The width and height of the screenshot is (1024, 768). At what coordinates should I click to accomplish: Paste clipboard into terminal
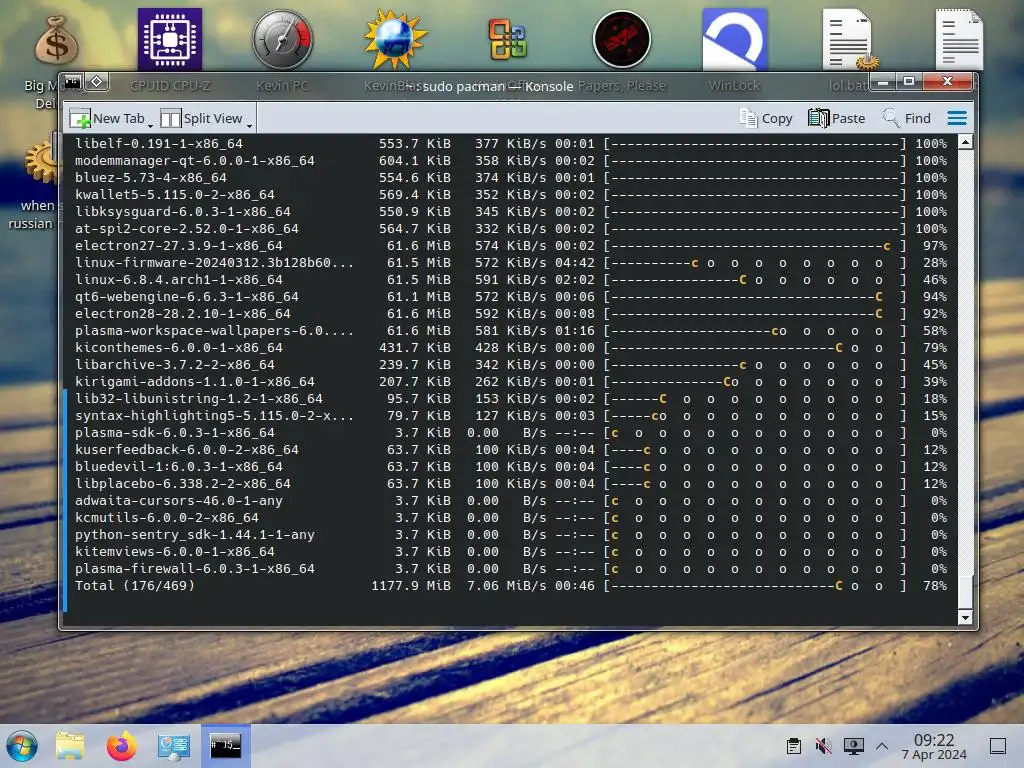(x=837, y=118)
